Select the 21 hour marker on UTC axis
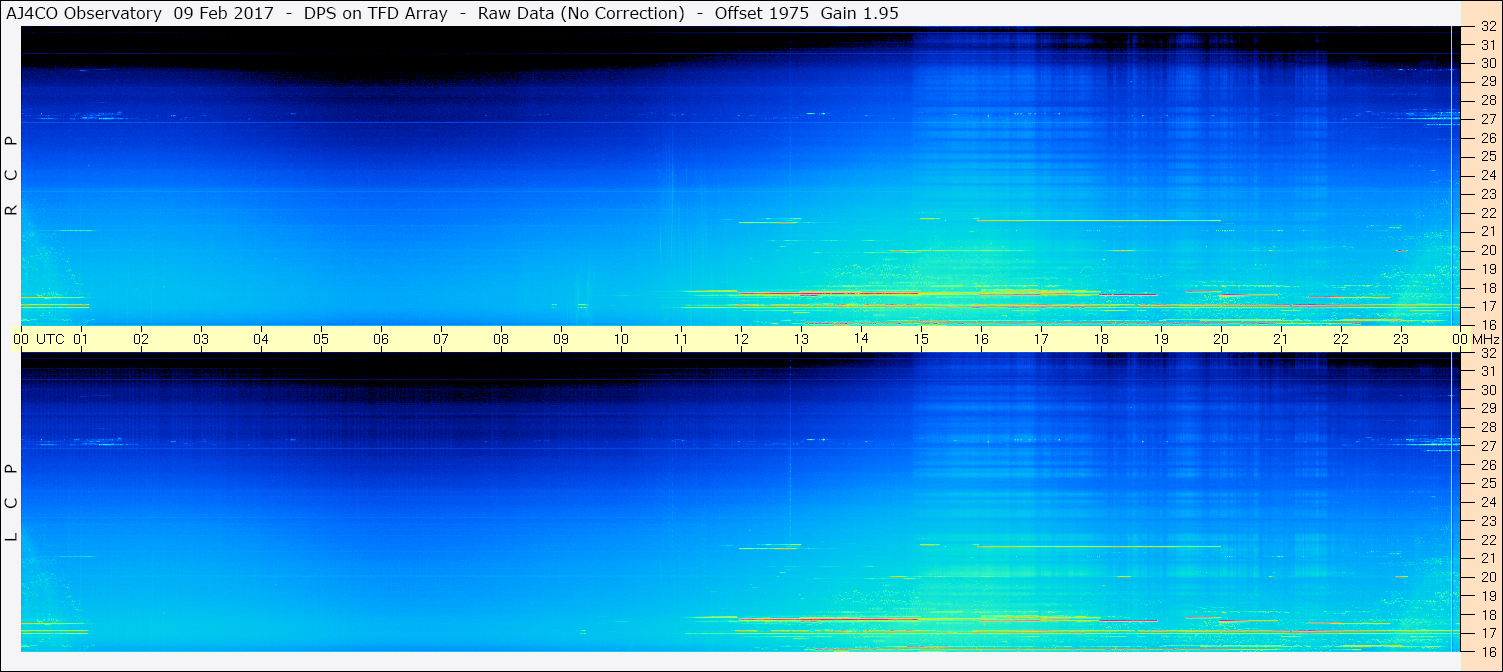This screenshot has width=1503, height=672. [1281, 339]
